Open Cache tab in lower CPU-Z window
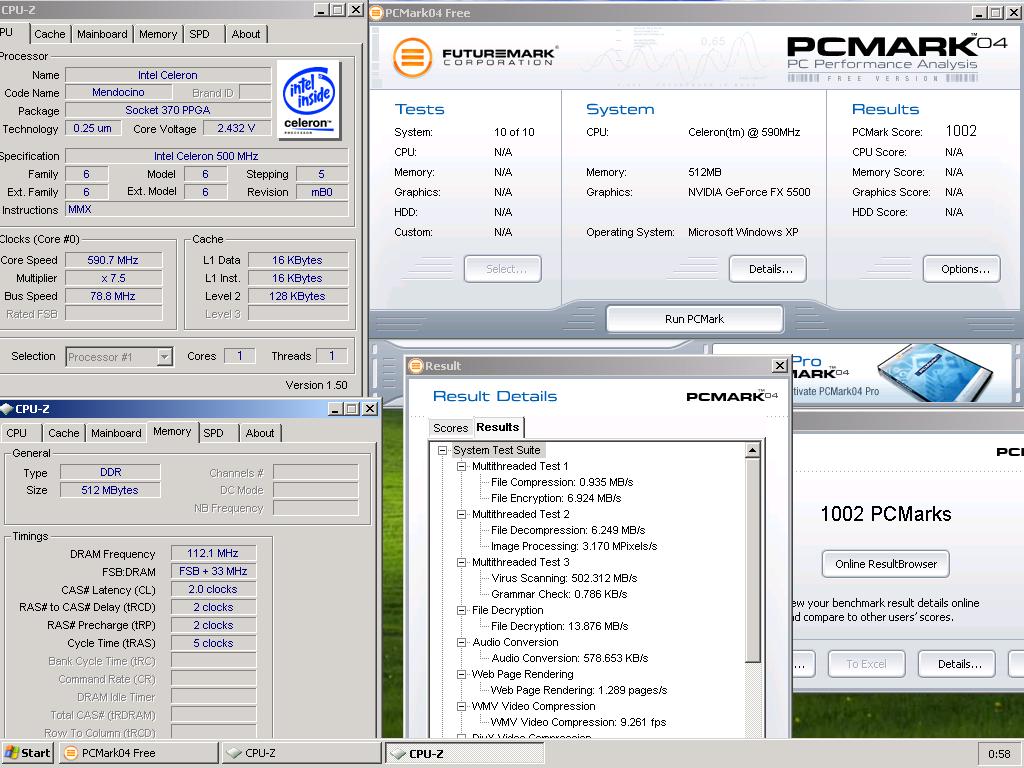The width and height of the screenshot is (1024, 768). coord(63,432)
